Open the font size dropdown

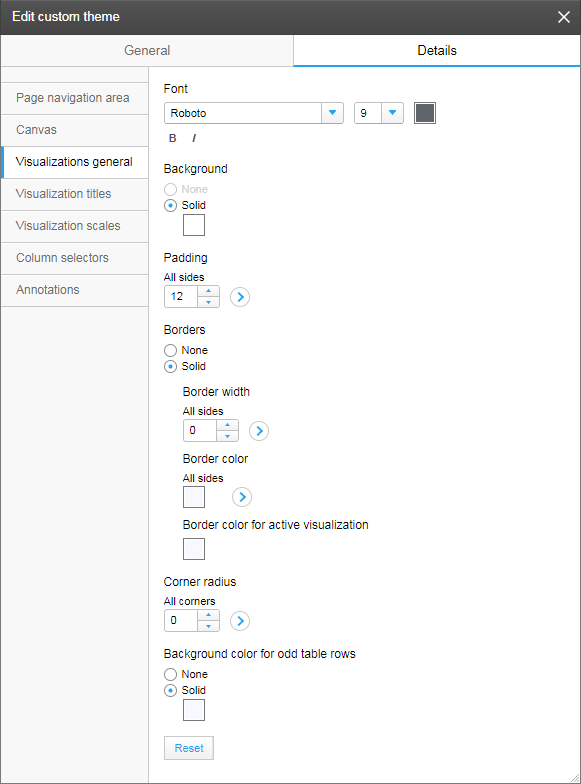click(x=392, y=113)
